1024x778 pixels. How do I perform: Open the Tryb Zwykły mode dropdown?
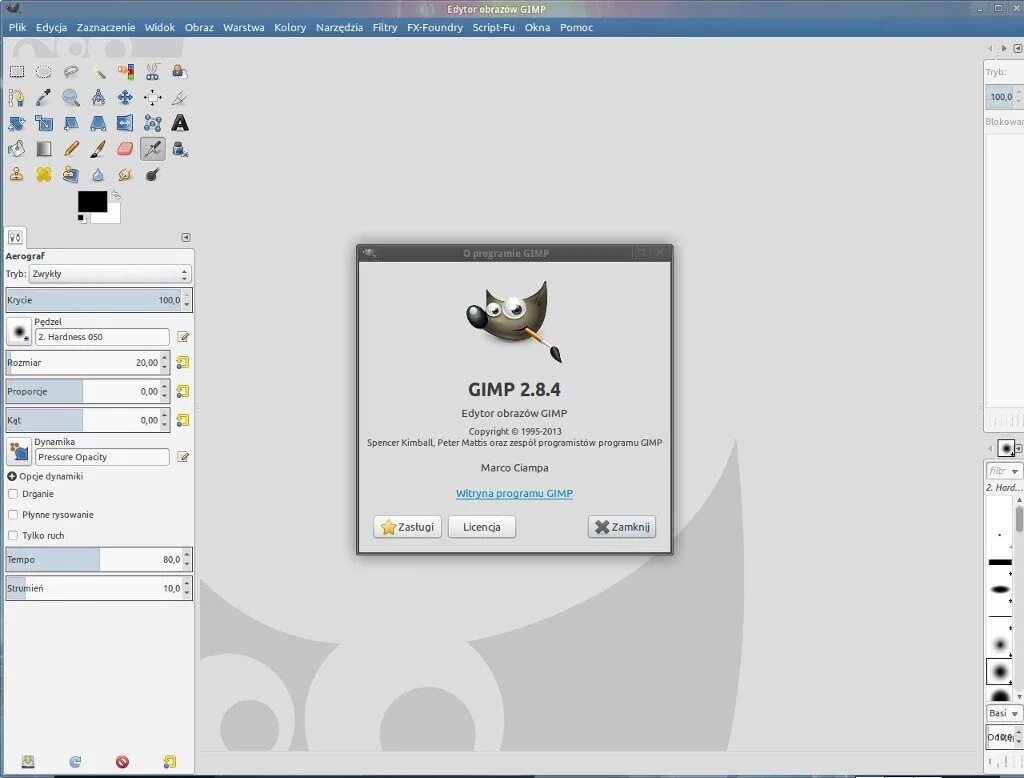[110, 274]
